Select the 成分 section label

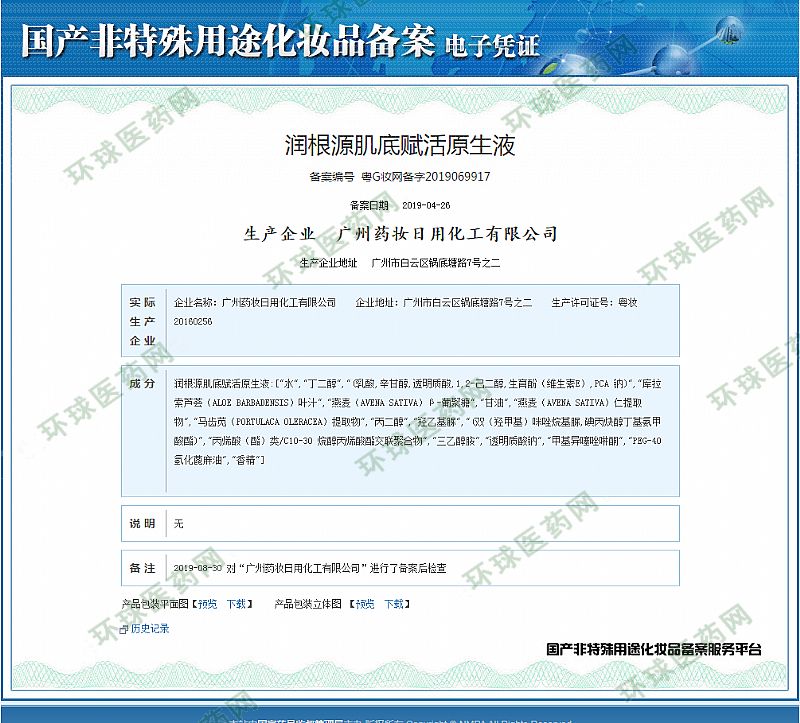pos(142,383)
